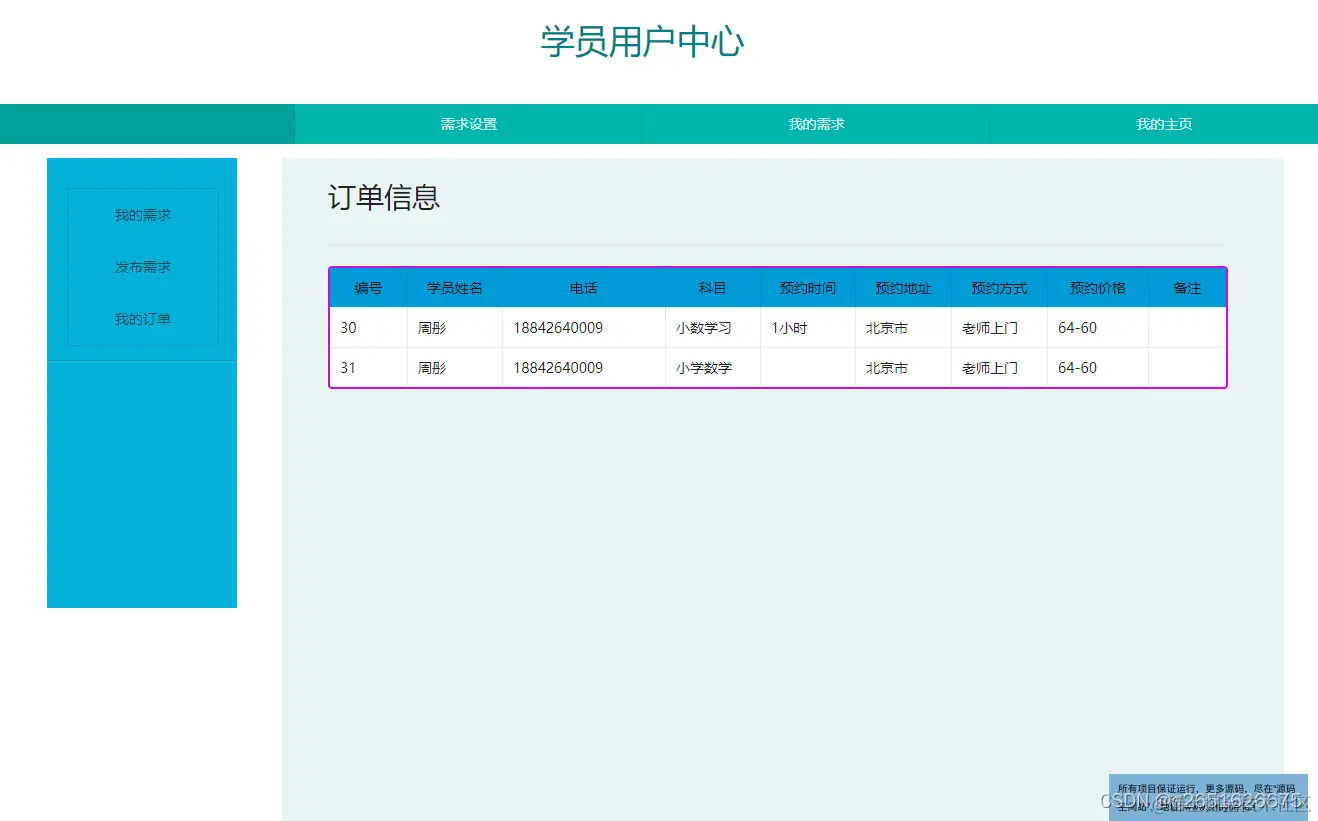Select the 编号 column header
Image resolution: width=1318 pixels, height=821 pixels.
[368, 288]
